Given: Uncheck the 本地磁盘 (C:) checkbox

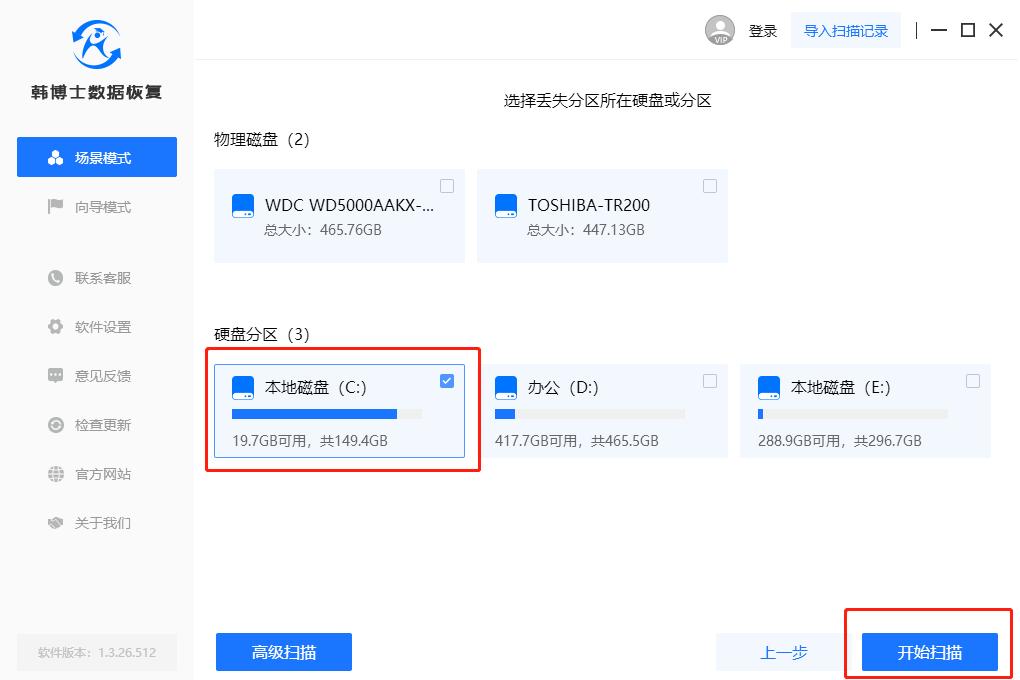Looking at the screenshot, I should coord(447,381).
